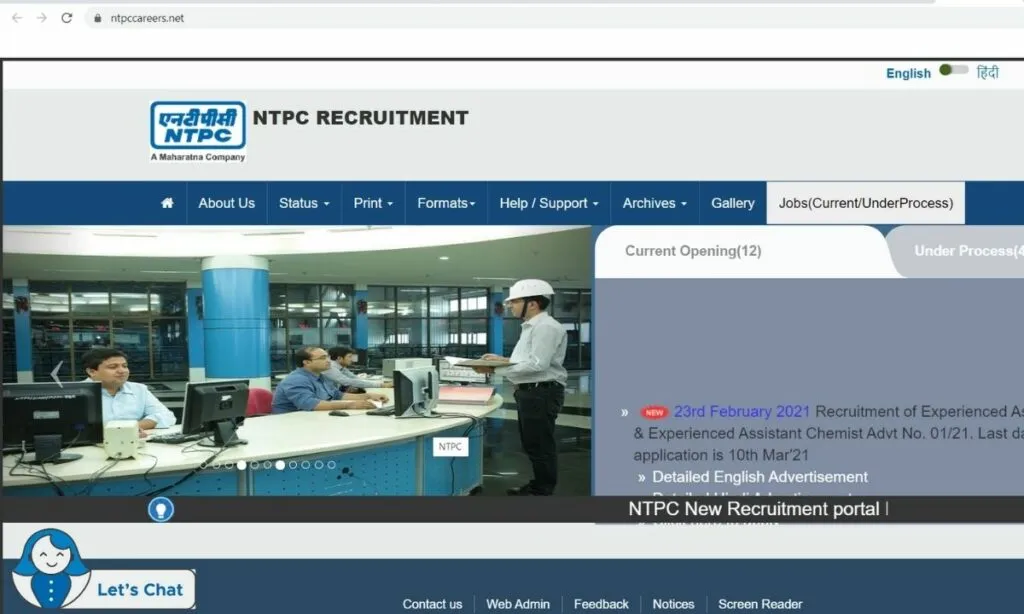
Task: Open the Detailed English Advertisement link
Action: click(x=759, y=477)
